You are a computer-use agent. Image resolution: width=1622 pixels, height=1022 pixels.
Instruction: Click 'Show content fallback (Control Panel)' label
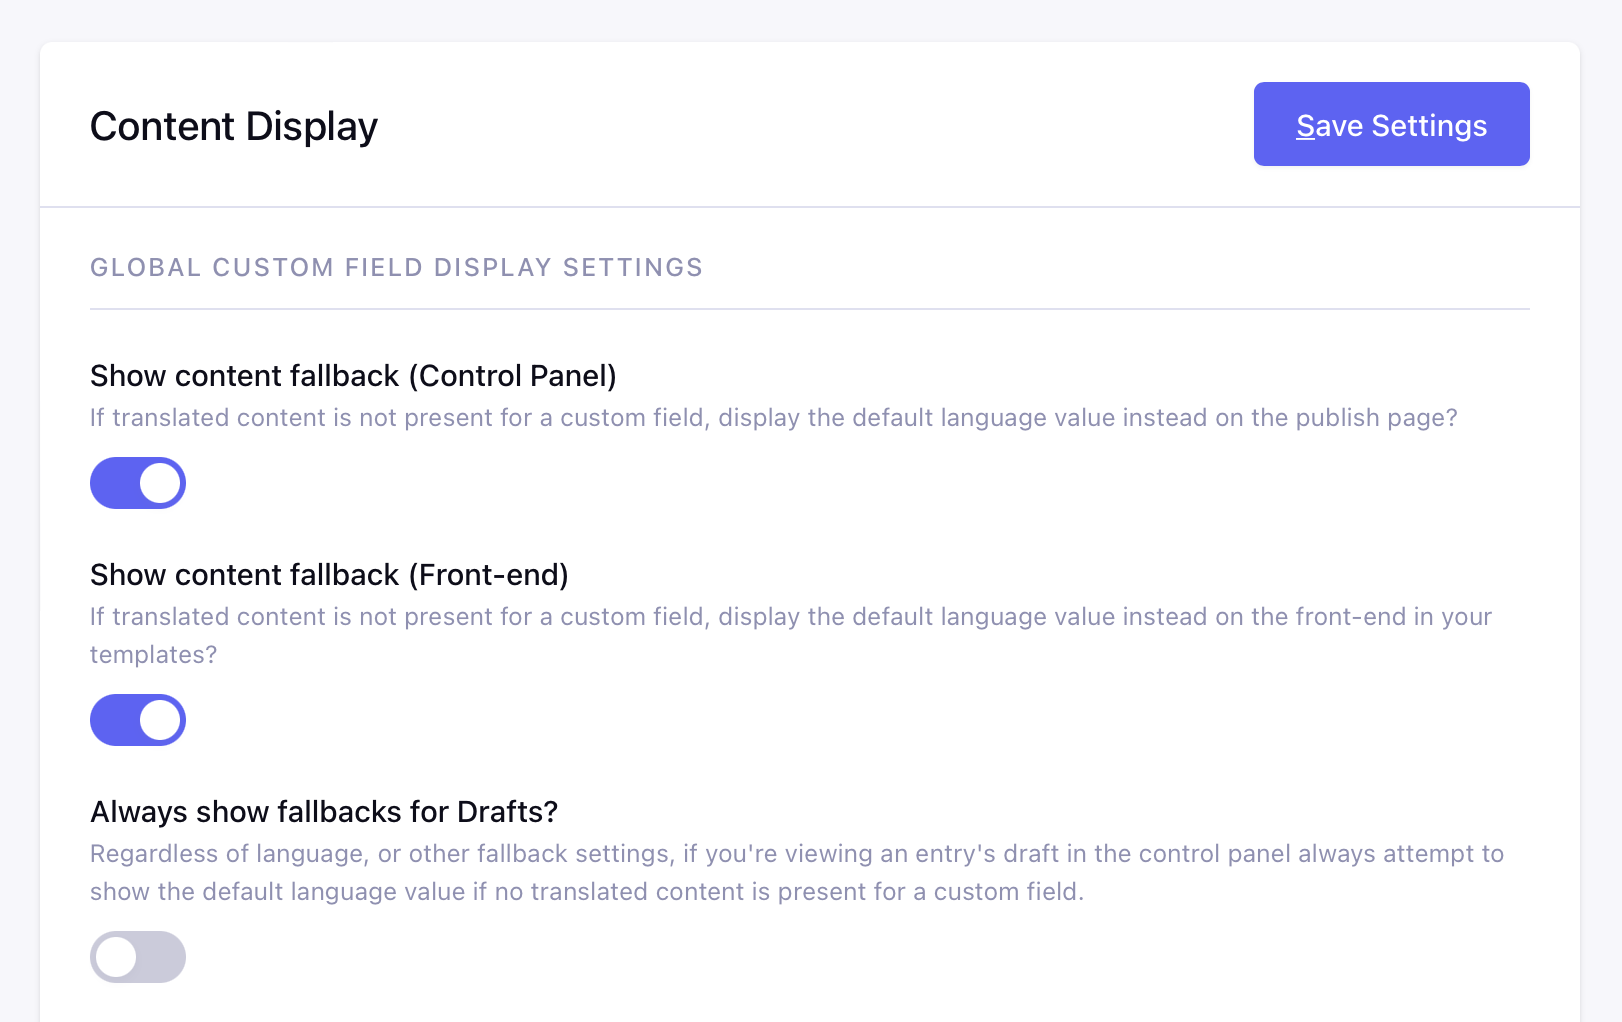(x=353, y=376)
